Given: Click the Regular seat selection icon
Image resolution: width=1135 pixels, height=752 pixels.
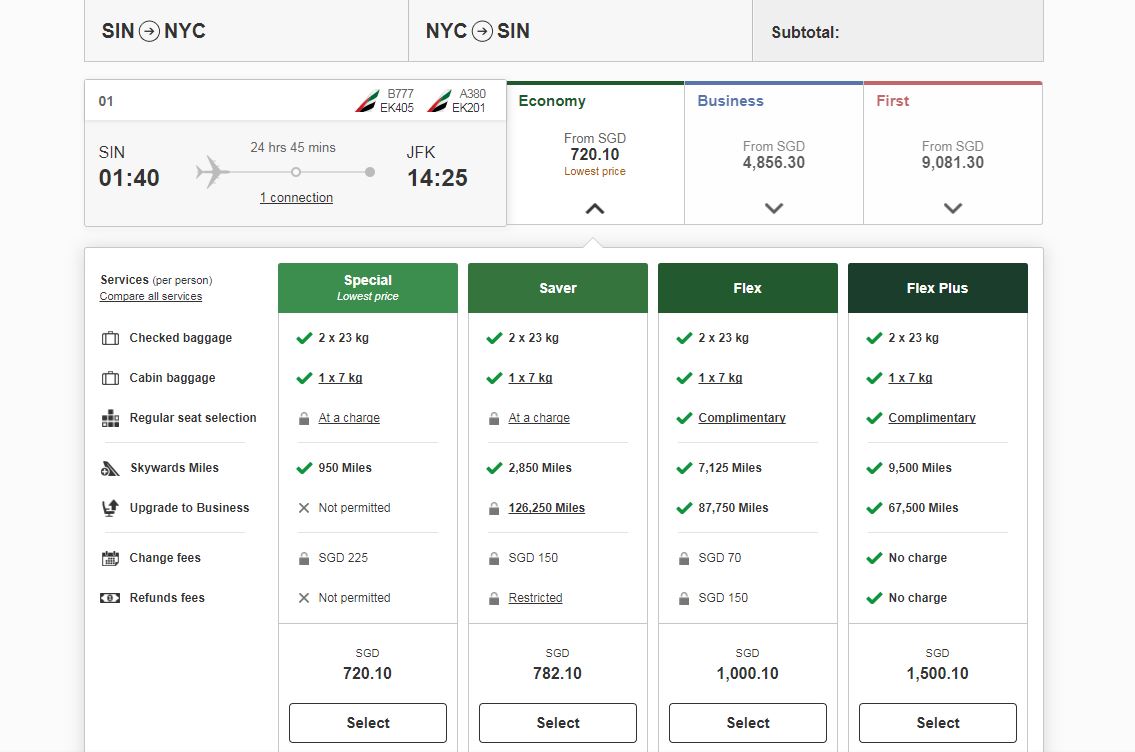Looking at the screenshot, I should [x=110, y=418].
